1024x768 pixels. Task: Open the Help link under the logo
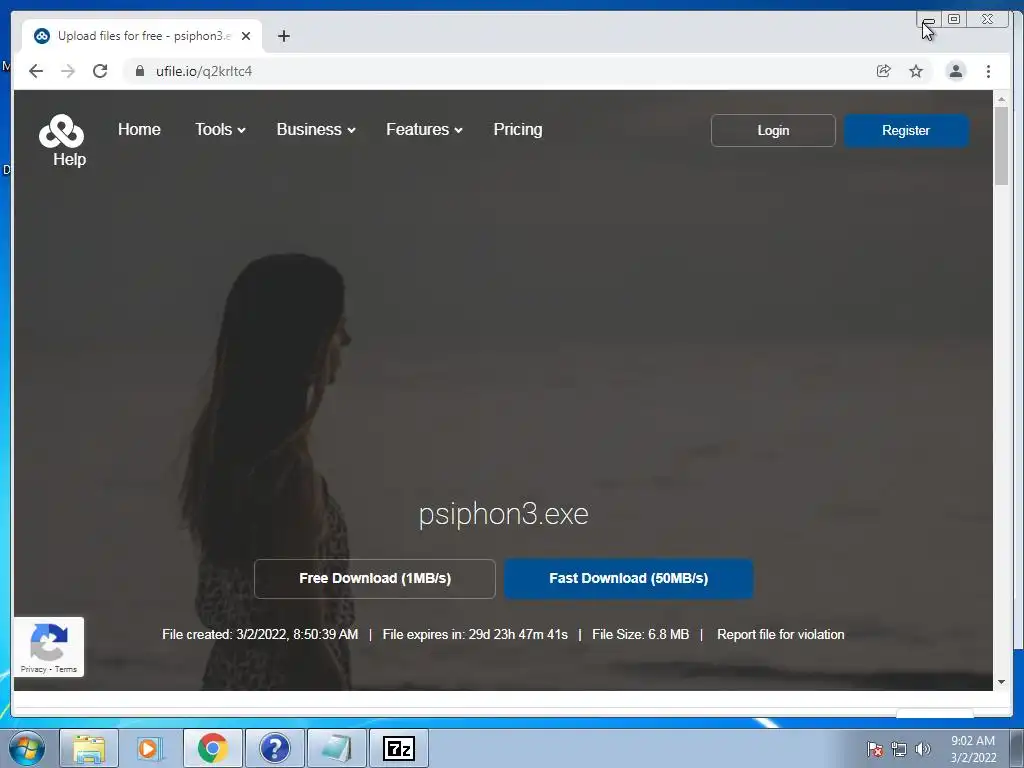pyautogui.click(x=69, y=159)
